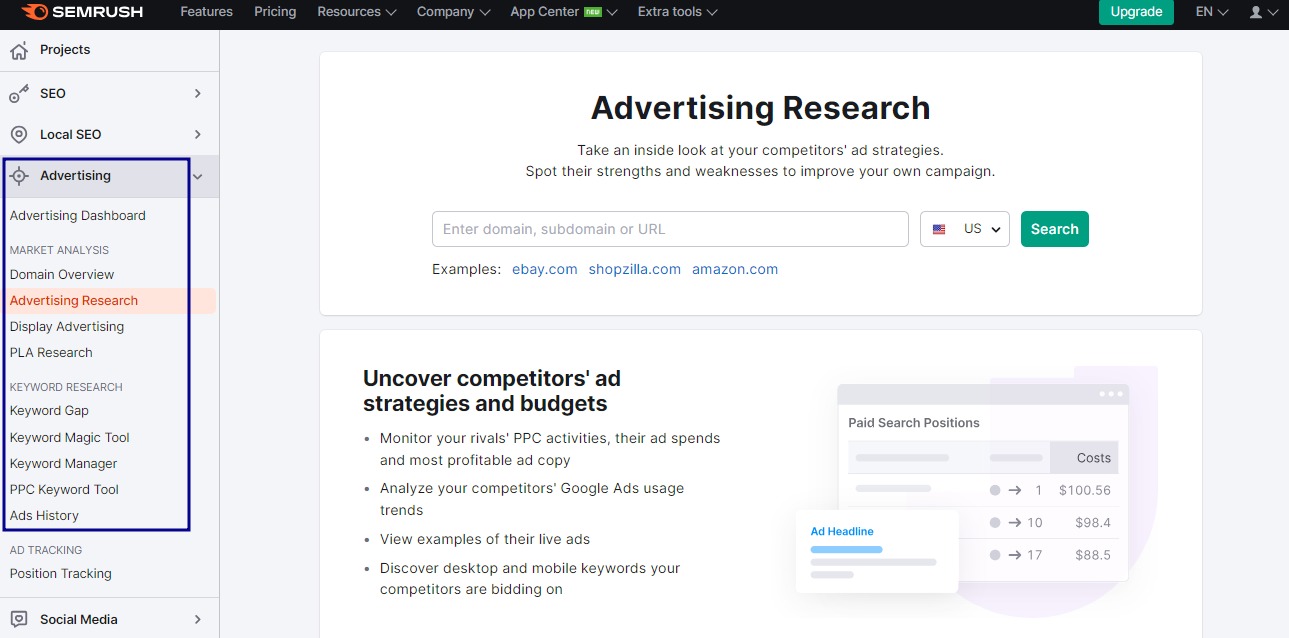The width and height of the screenshot is (1289, 638).
Task: Go to Features in top navigation
Action: (206, 12)
